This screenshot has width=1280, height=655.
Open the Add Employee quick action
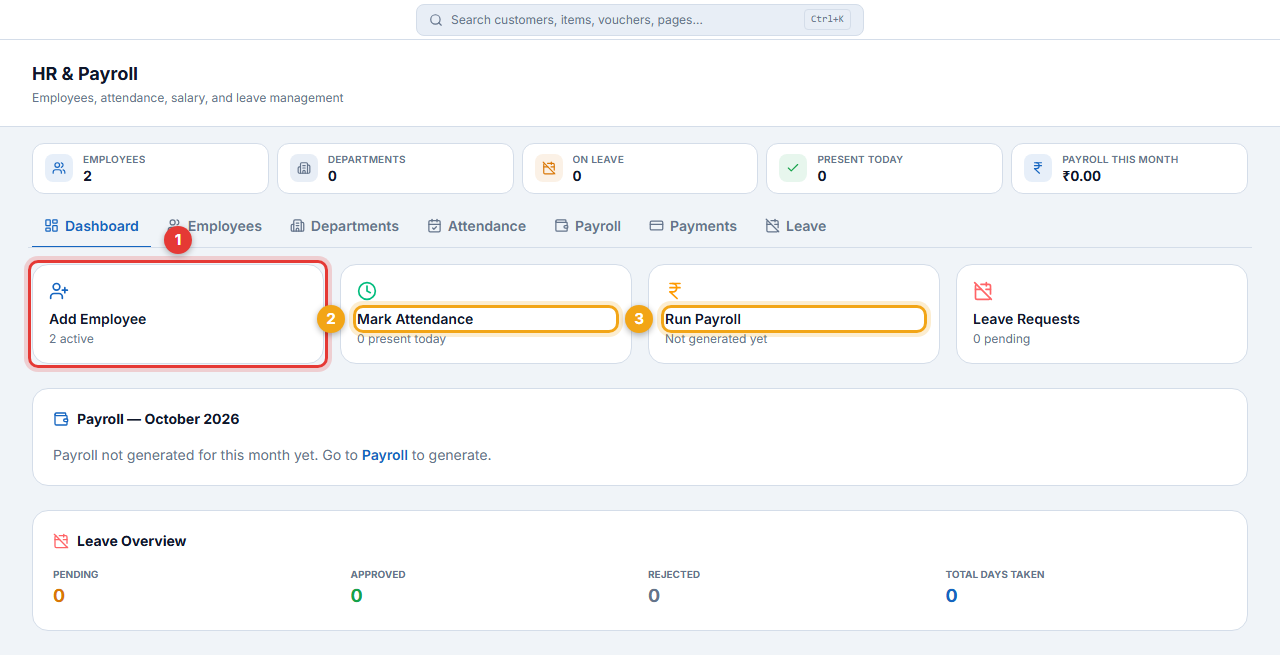178,314
